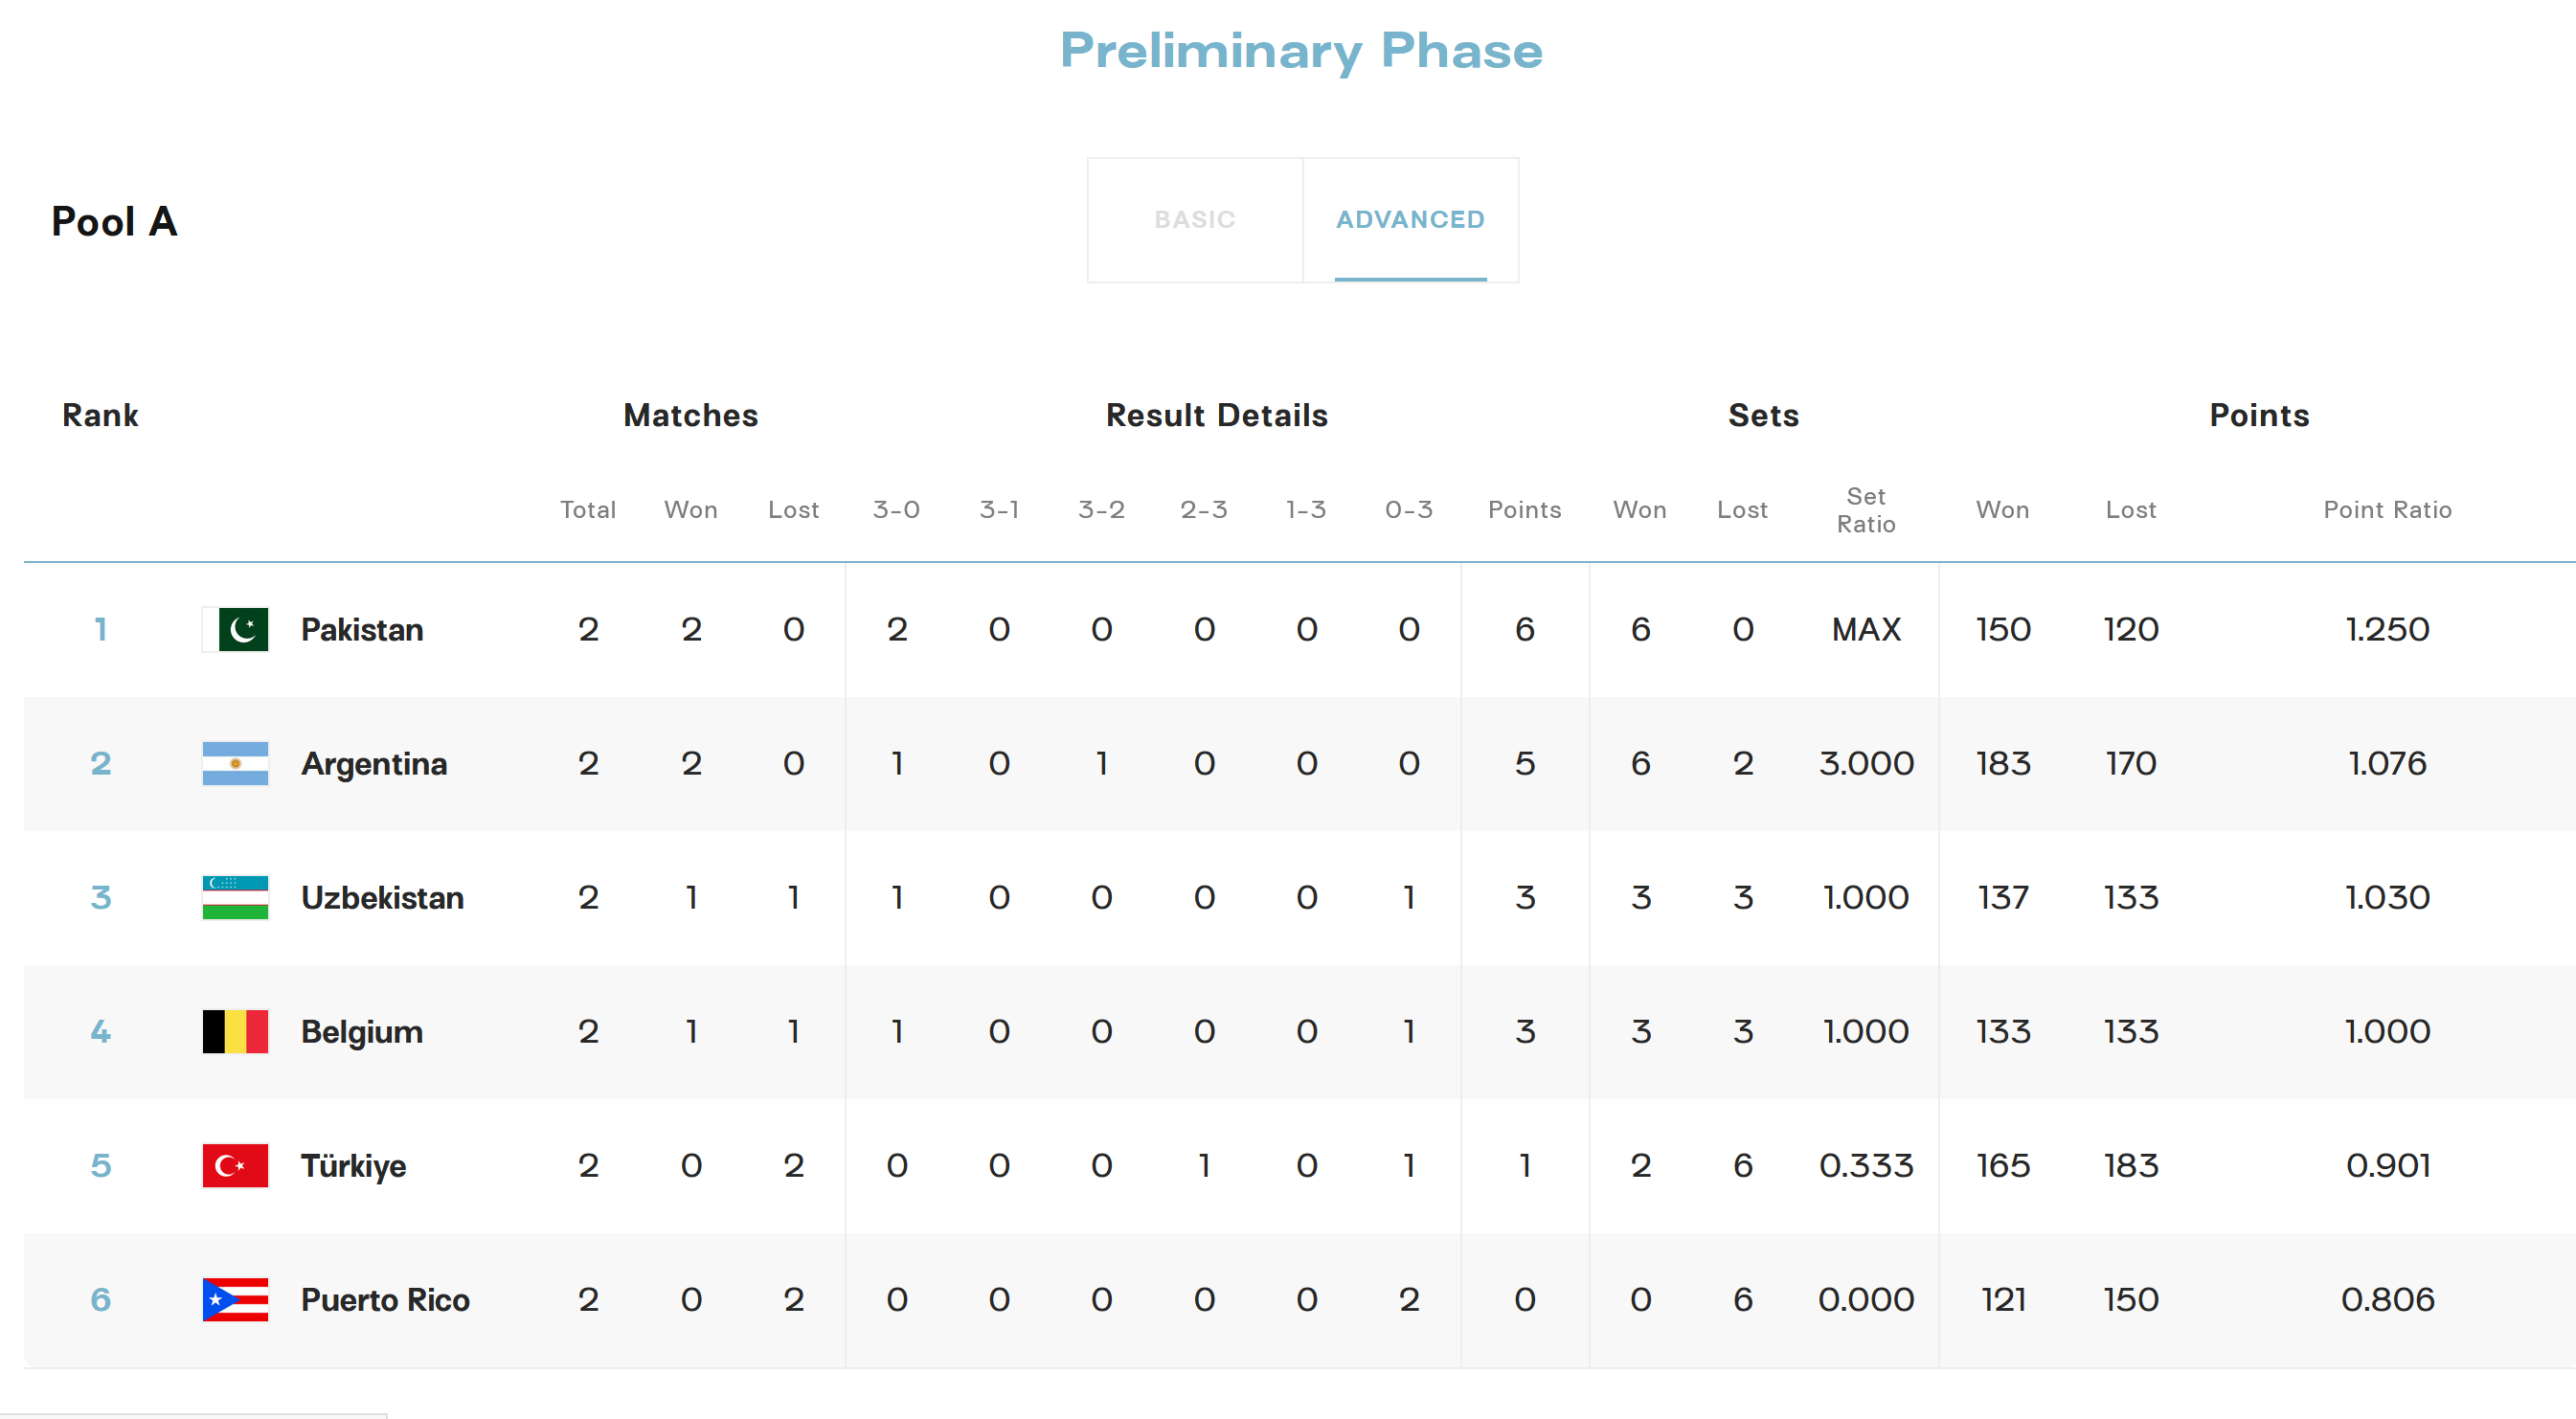Click the Puerto Rico team name

[x=385, y=1299]
